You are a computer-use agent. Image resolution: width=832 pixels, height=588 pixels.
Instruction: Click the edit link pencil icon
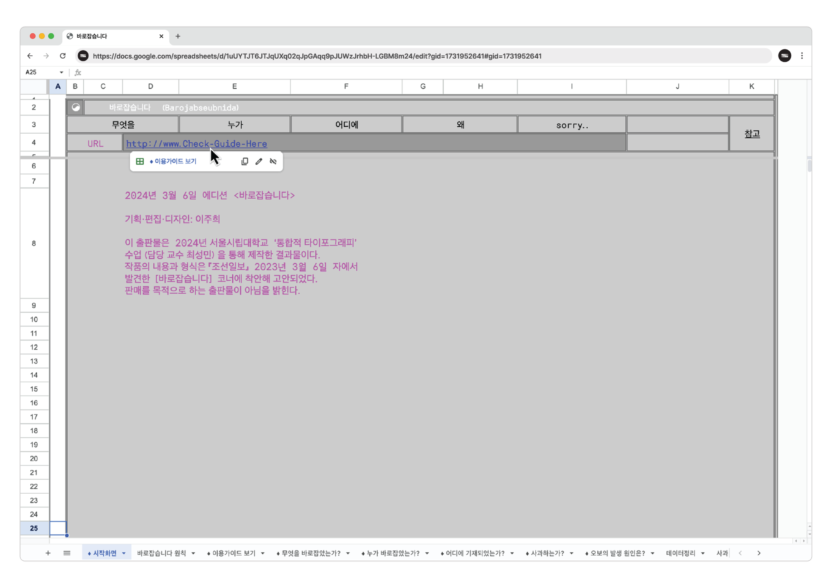pos(259,161)
